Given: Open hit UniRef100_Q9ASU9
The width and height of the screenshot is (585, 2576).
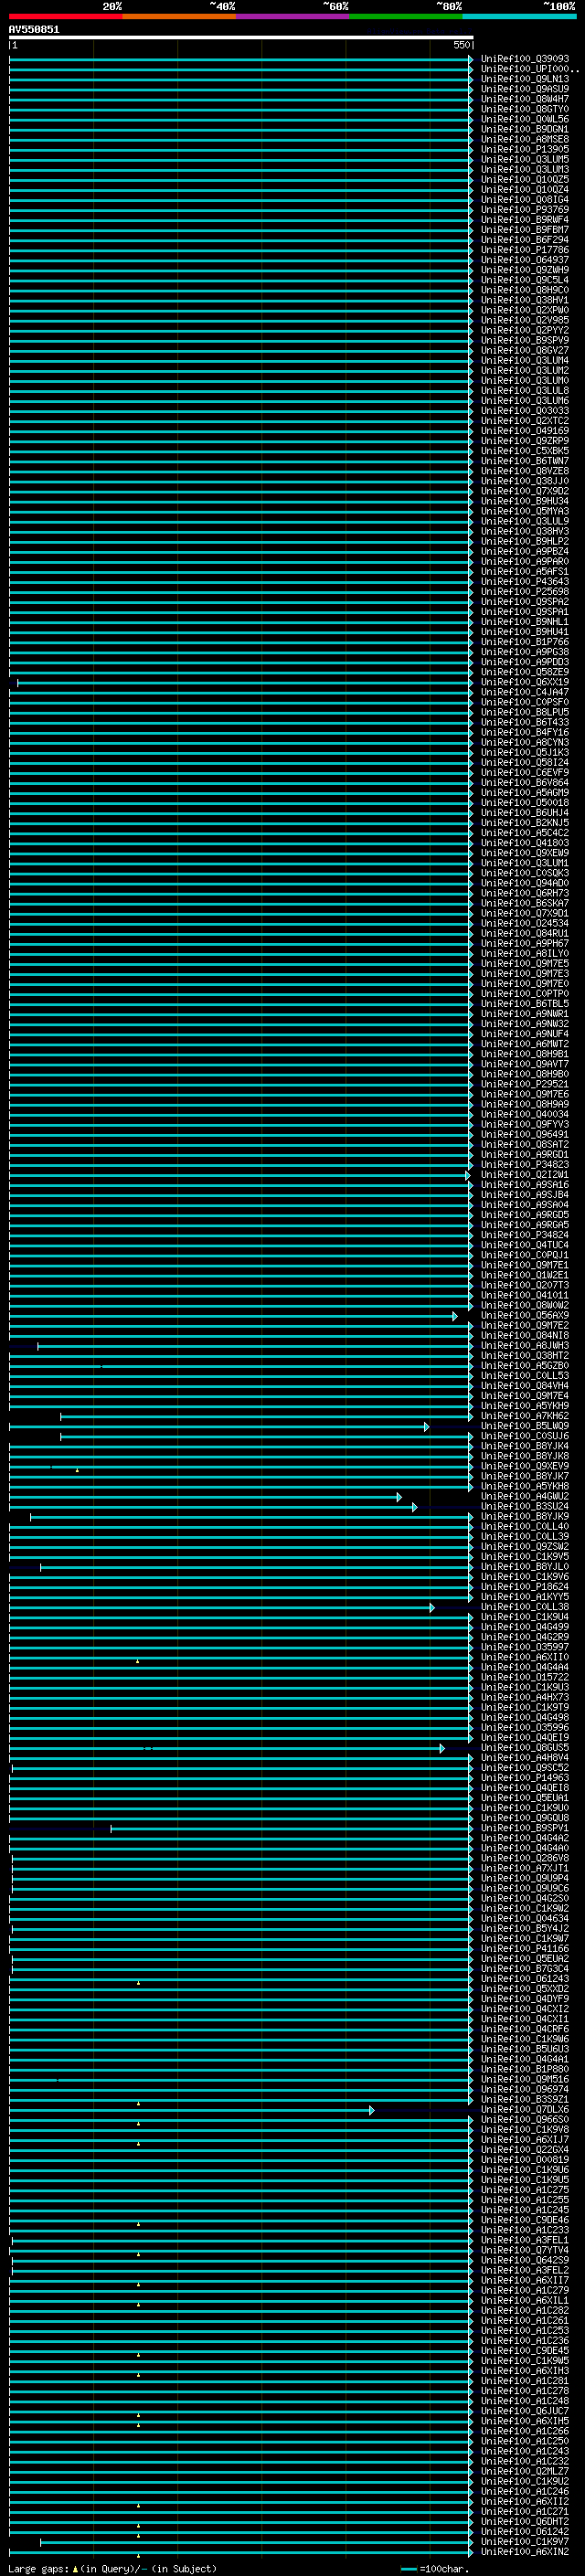Looking at the screenshot, I should [525, 89].
